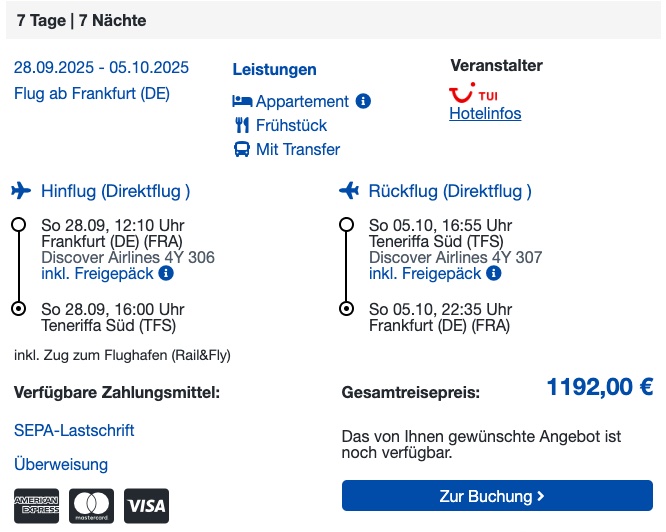The width and height of the screenshot is (666, 532).
Task: Select the American Express card logo
Action: click(x=37, y=506)
